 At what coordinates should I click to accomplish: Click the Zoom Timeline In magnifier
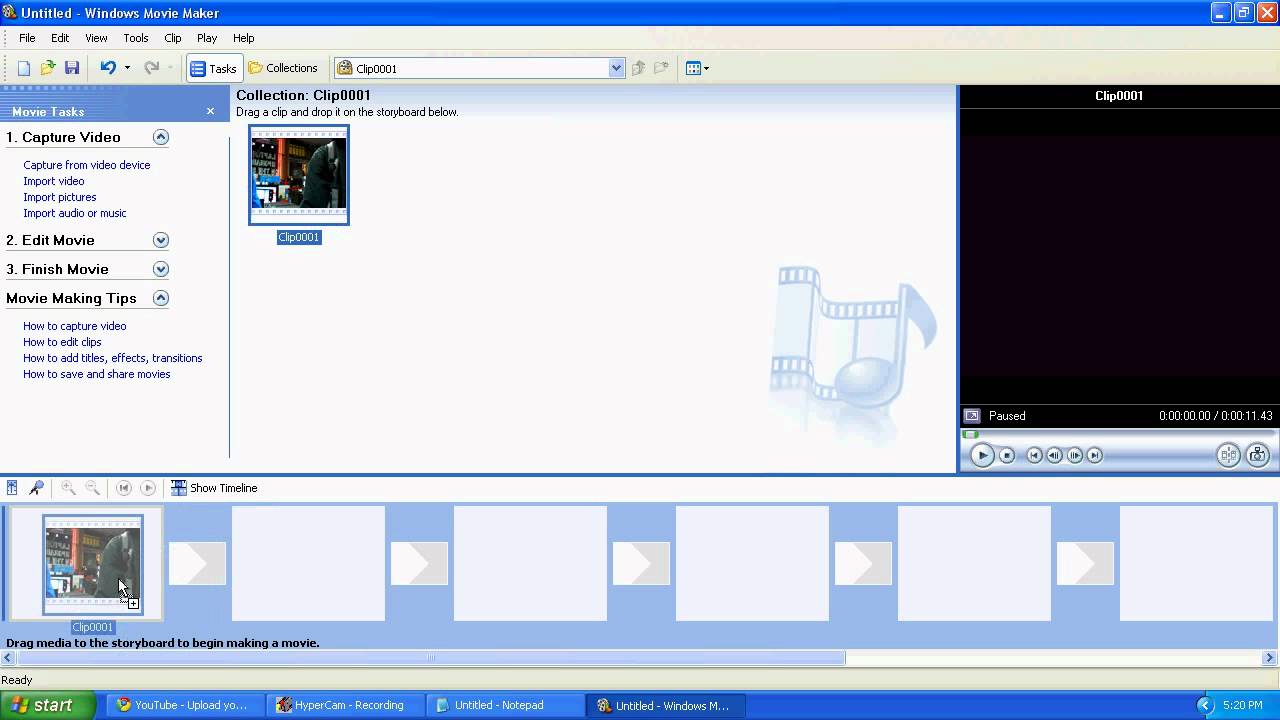pos(68,488)
